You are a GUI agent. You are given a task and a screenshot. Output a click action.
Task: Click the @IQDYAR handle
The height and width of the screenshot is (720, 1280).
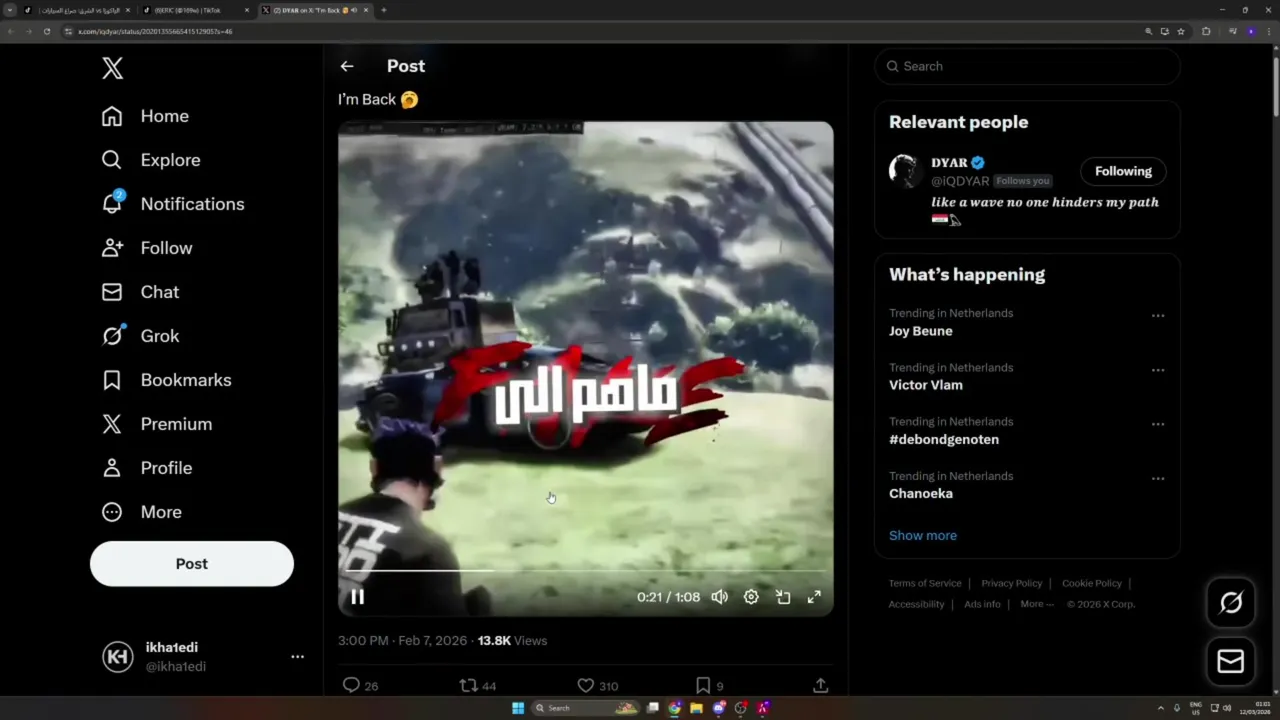point(960,181)
